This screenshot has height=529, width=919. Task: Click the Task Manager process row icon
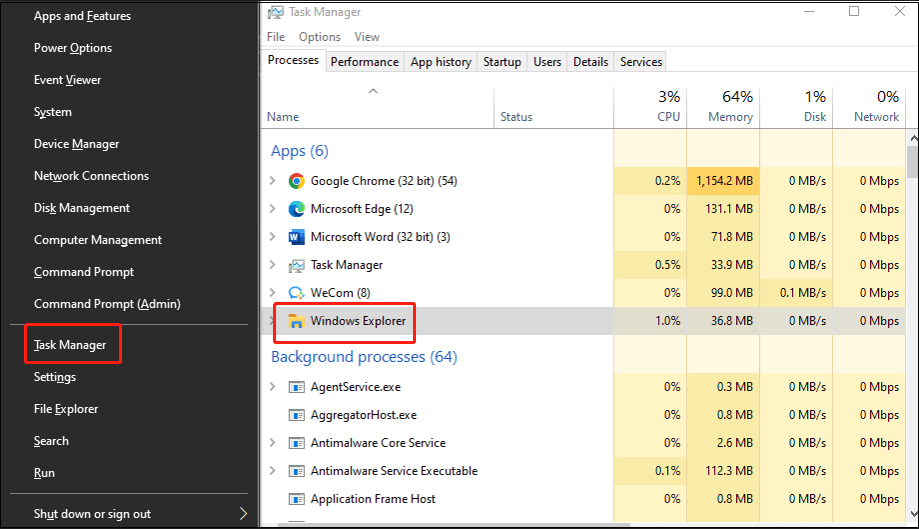coord(297,265)
